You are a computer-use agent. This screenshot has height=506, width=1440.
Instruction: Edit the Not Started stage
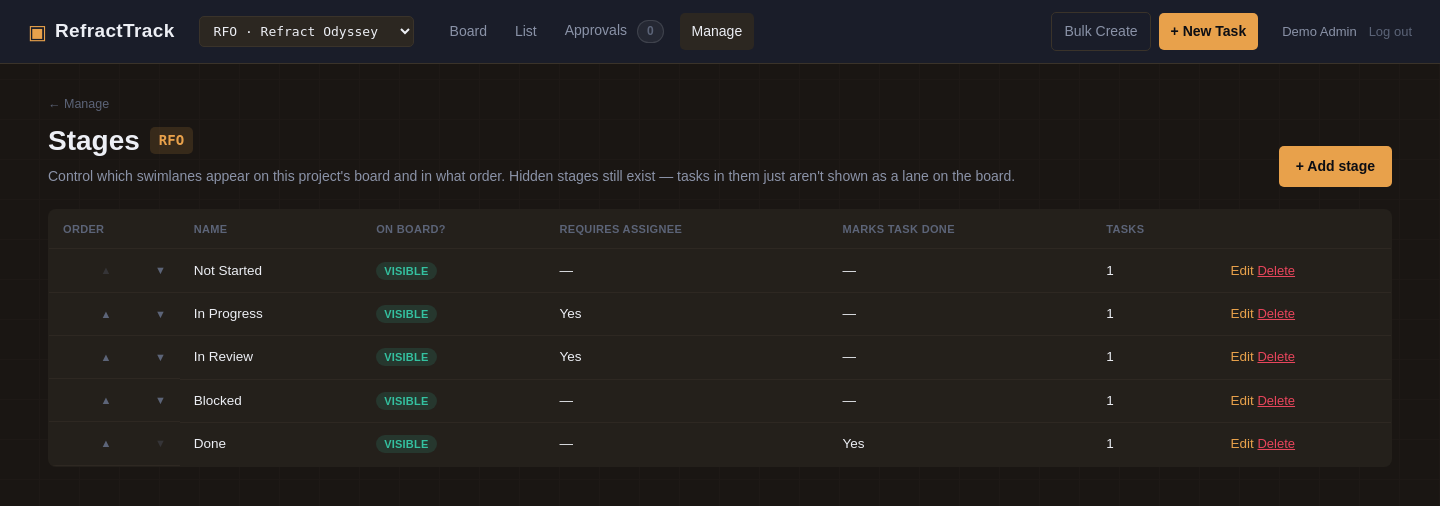1242,270
